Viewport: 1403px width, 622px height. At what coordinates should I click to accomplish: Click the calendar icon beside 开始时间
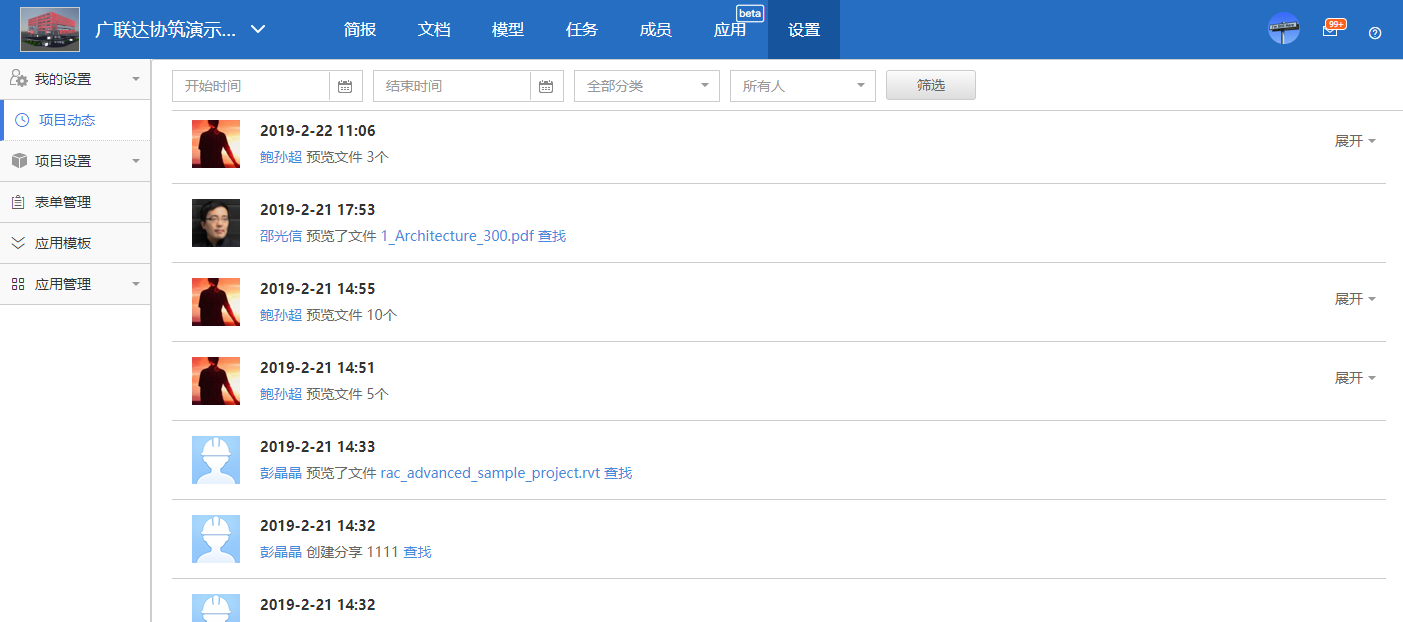click(345, 86)
